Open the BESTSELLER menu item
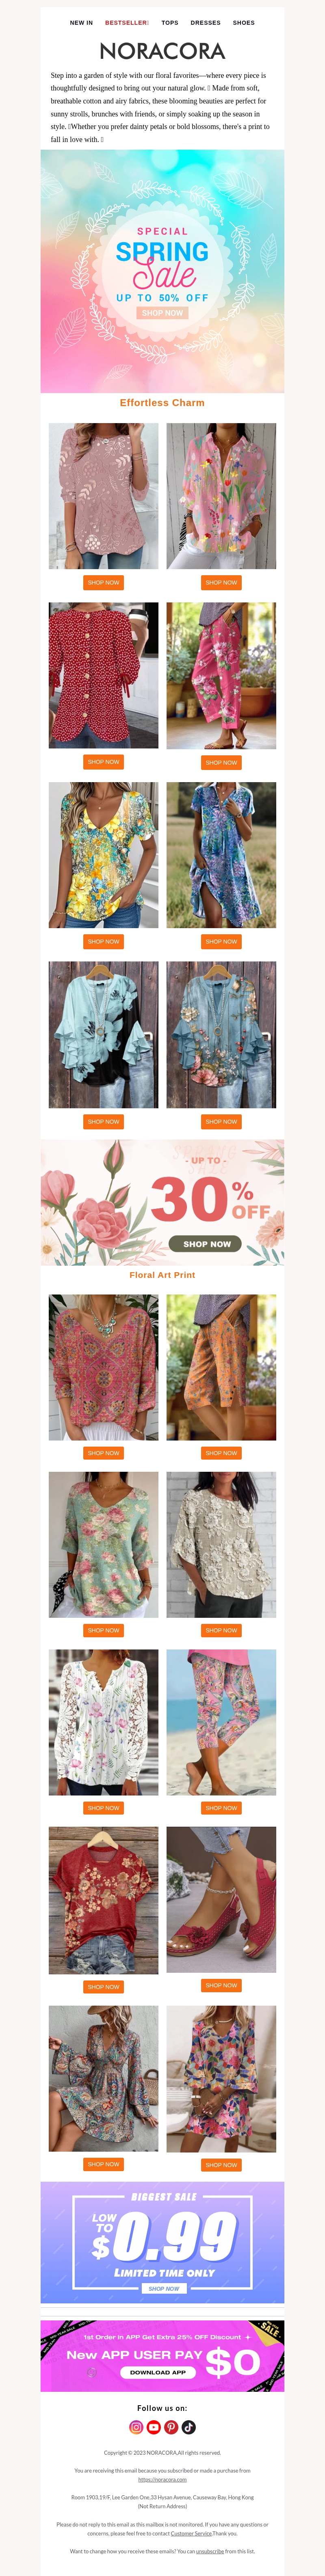Screen dimensions: 325x2576 (x=127, y=22)
